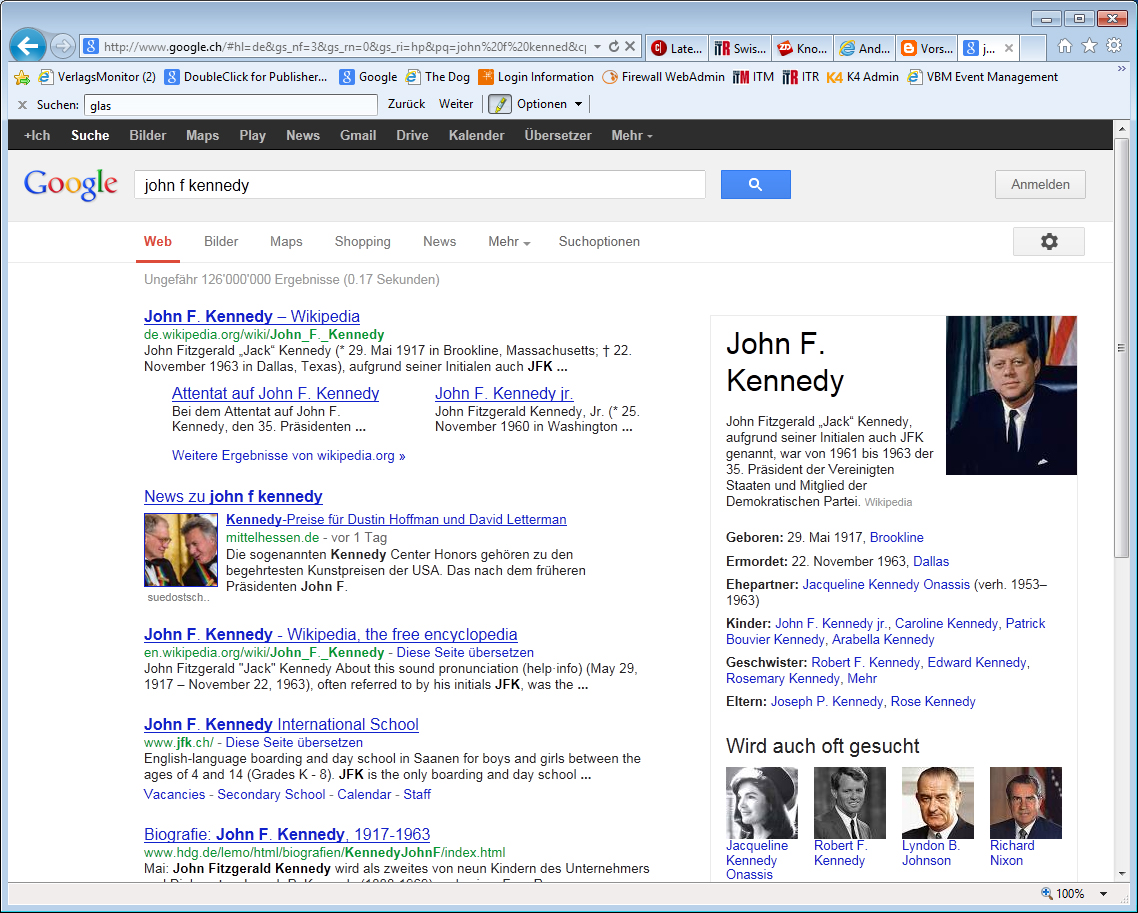The width and height of the screenshot is (1138, 913).
Task: Open Google search settings gear
Action: (x=1049, y=242)
